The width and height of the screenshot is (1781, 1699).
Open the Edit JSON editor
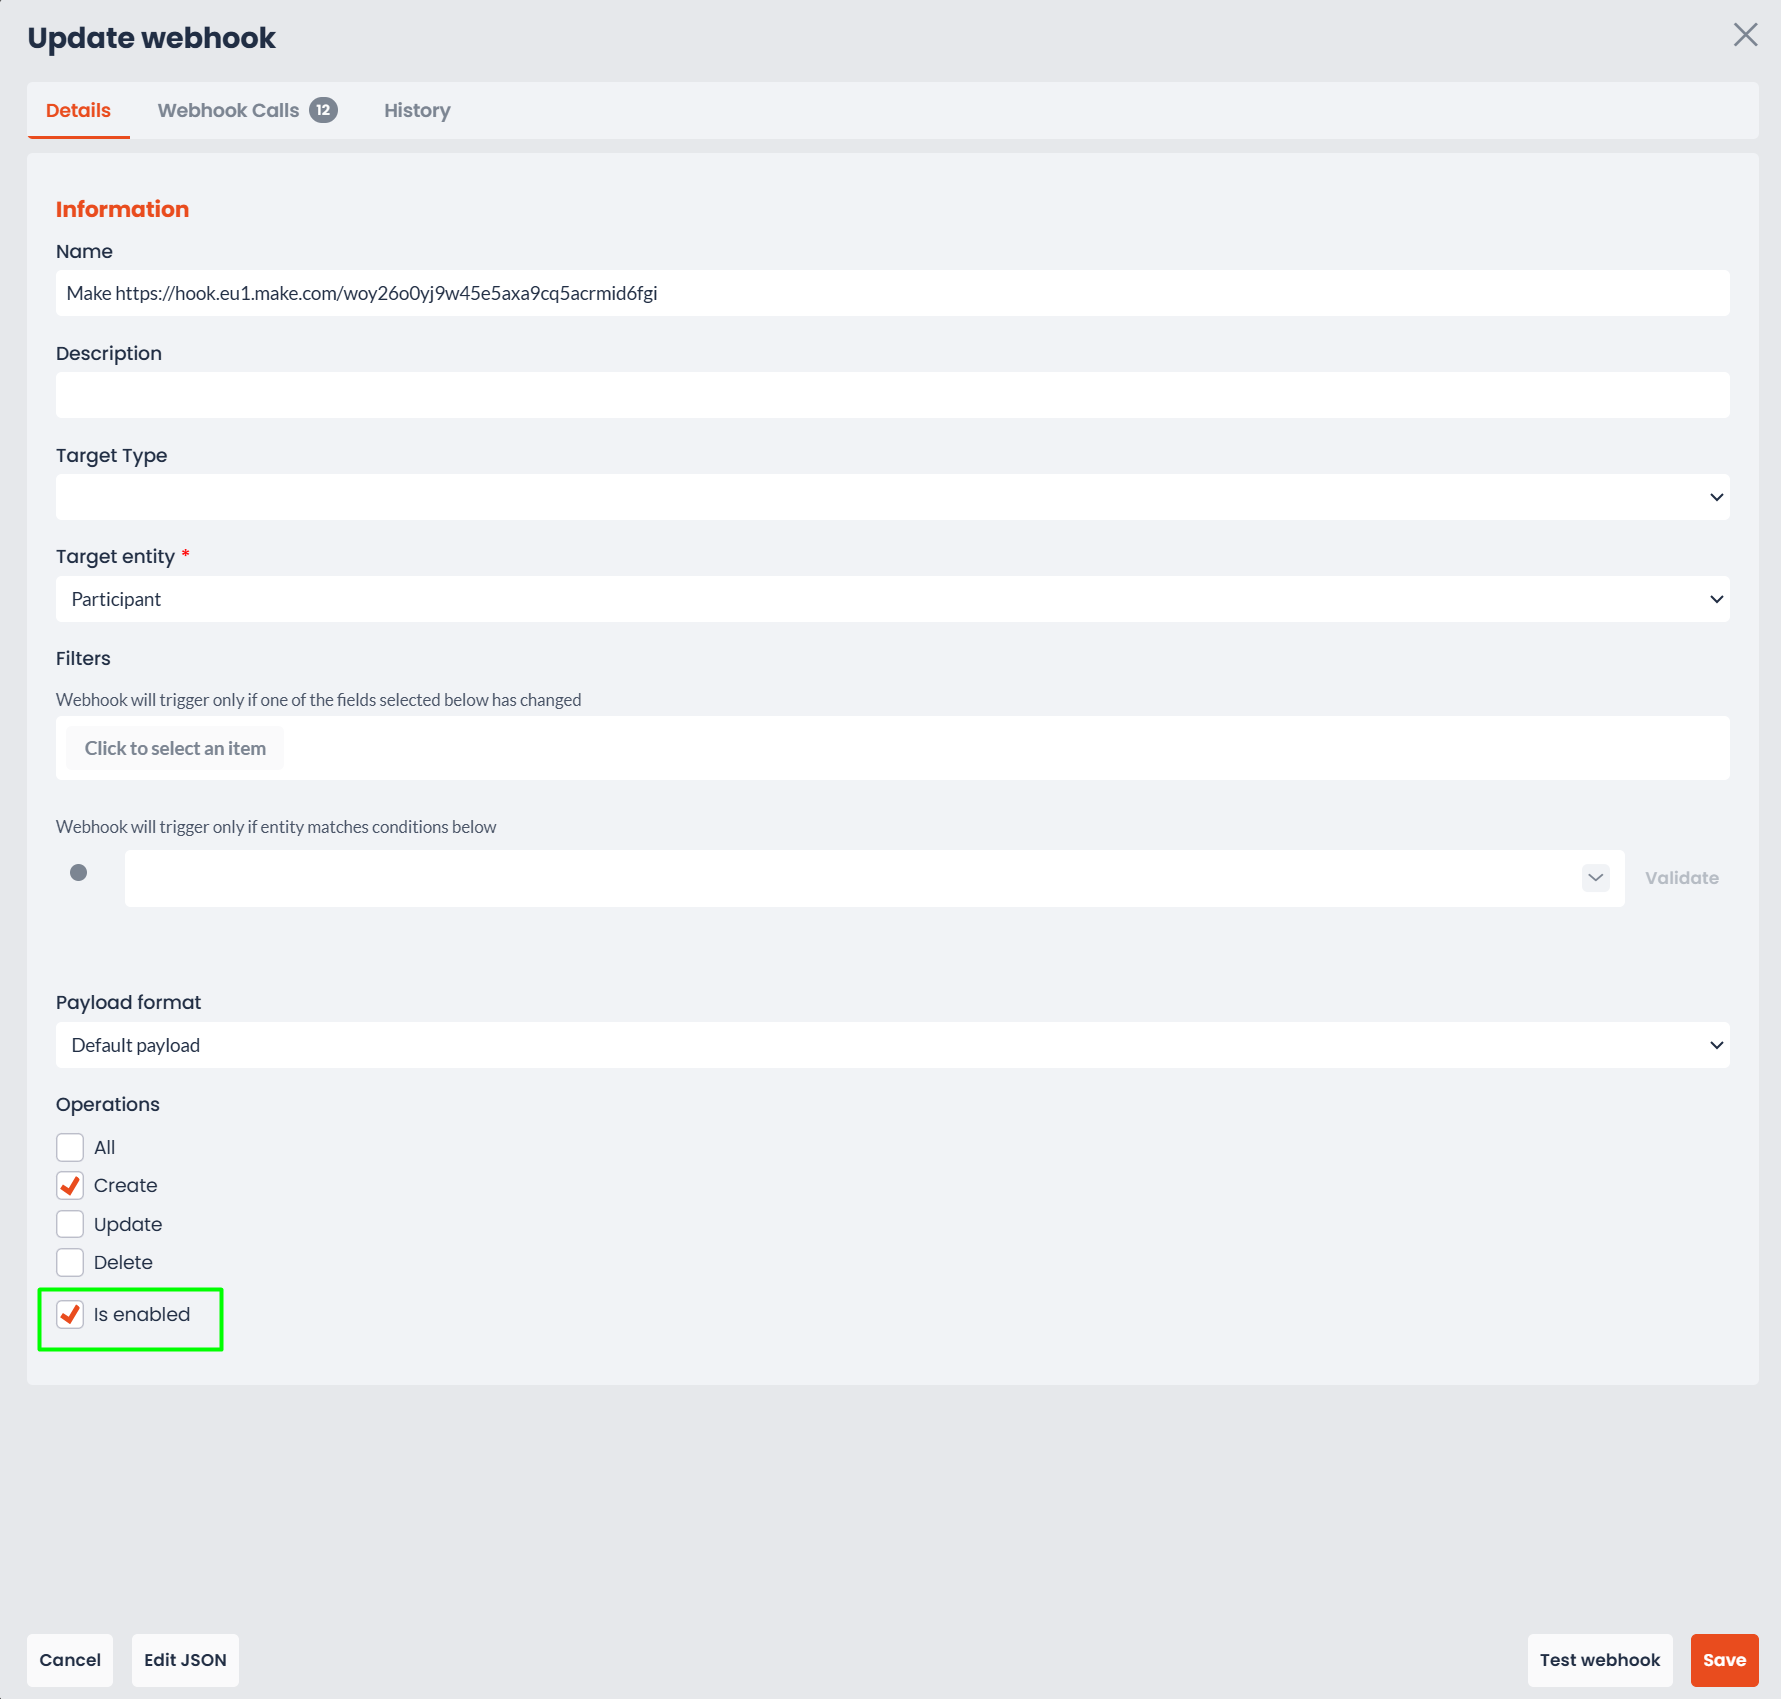pos(185,1660)
